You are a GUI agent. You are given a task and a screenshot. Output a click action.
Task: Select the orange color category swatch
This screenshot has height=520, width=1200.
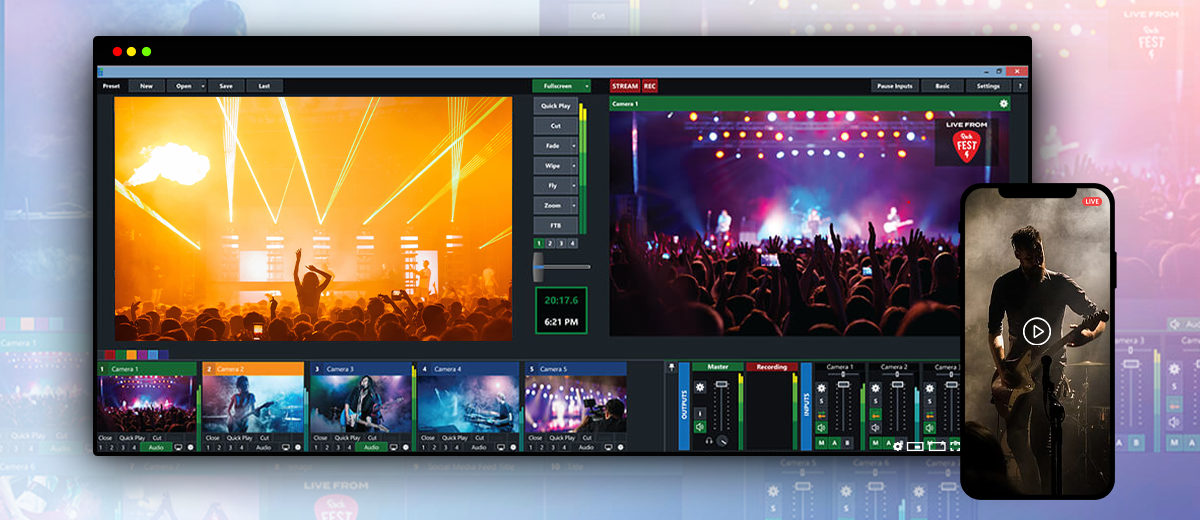point(132,355)
